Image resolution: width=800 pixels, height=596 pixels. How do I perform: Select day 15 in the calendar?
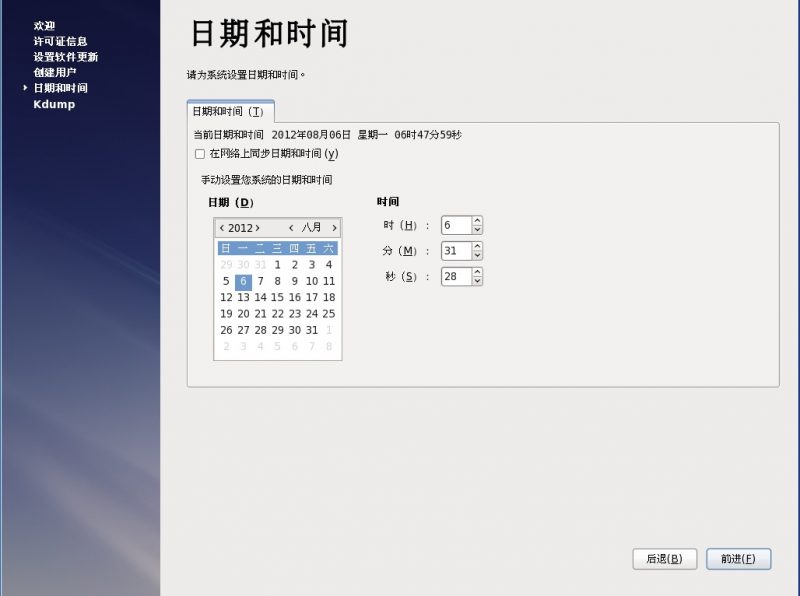[x=277, y=298]
